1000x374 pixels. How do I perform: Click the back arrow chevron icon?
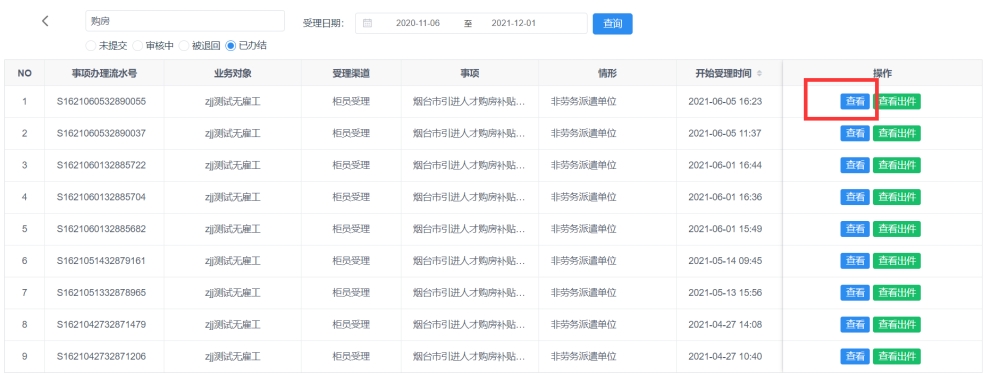point(45,21)
